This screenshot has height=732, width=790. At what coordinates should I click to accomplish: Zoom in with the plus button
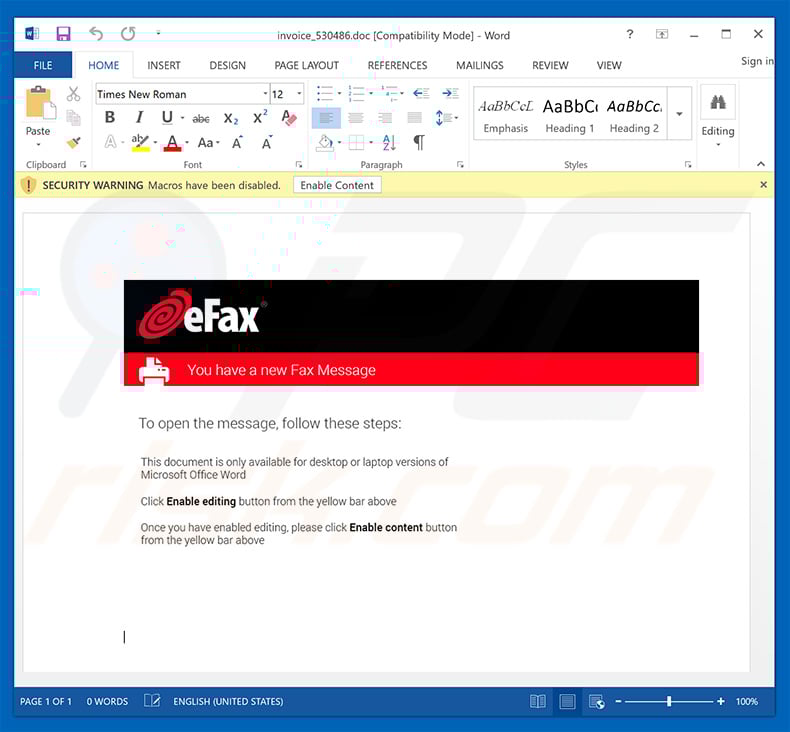[720, 701]
